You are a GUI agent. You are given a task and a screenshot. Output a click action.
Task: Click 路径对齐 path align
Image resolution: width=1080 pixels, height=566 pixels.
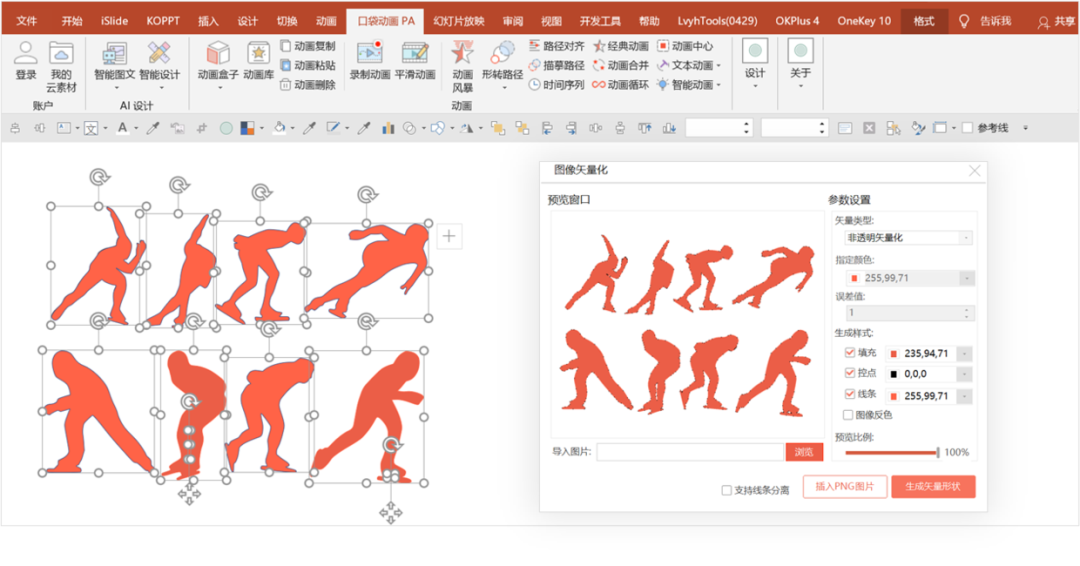point(557,46)
